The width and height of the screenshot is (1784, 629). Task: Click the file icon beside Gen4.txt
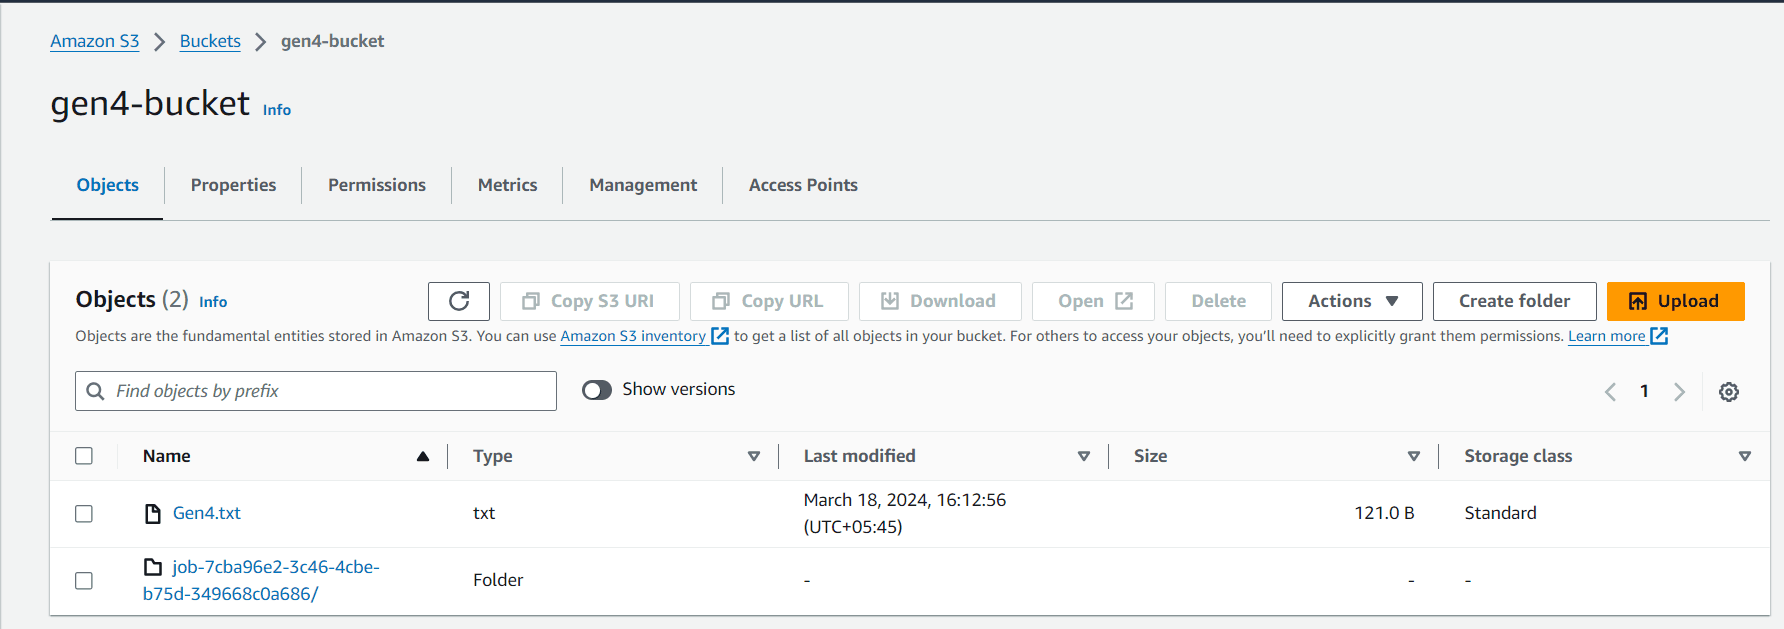pos(153,514)
